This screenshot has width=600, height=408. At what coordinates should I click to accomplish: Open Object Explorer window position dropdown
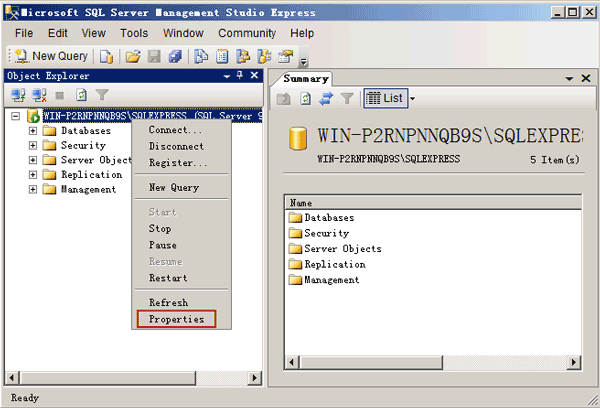[227, 76]
